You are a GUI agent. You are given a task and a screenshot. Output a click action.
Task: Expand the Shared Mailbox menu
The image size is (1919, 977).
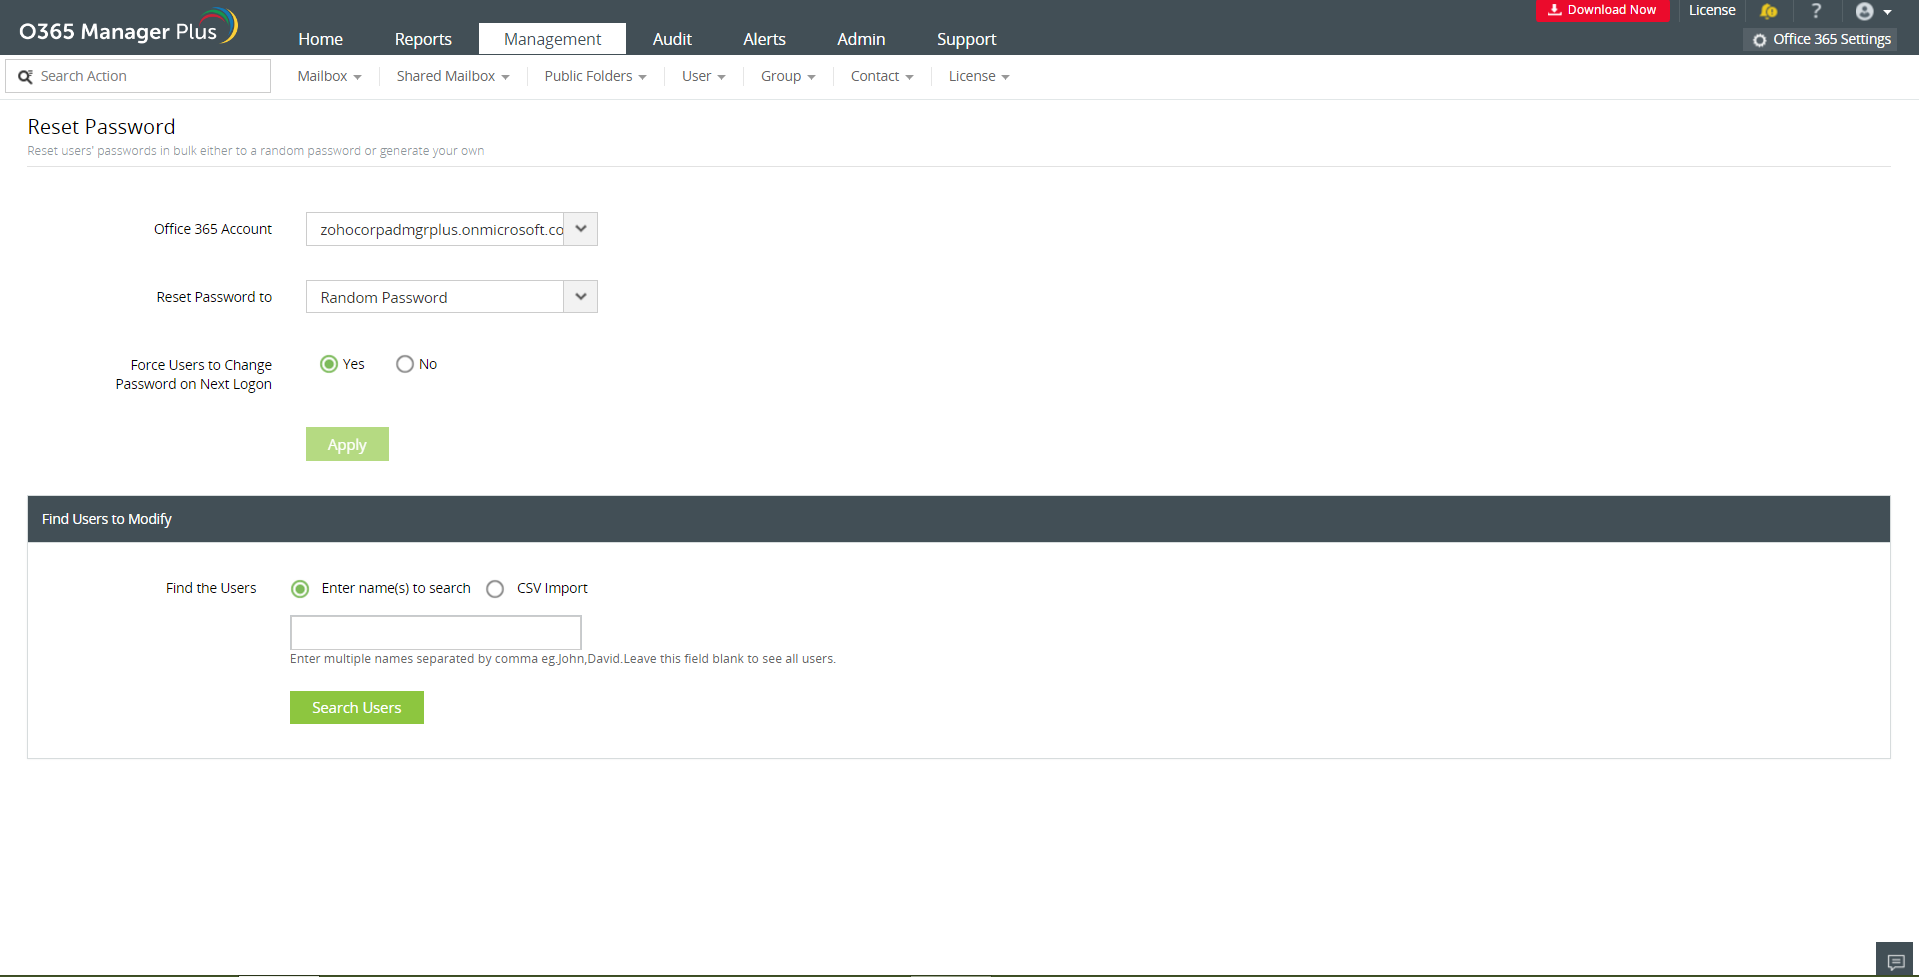453,76
